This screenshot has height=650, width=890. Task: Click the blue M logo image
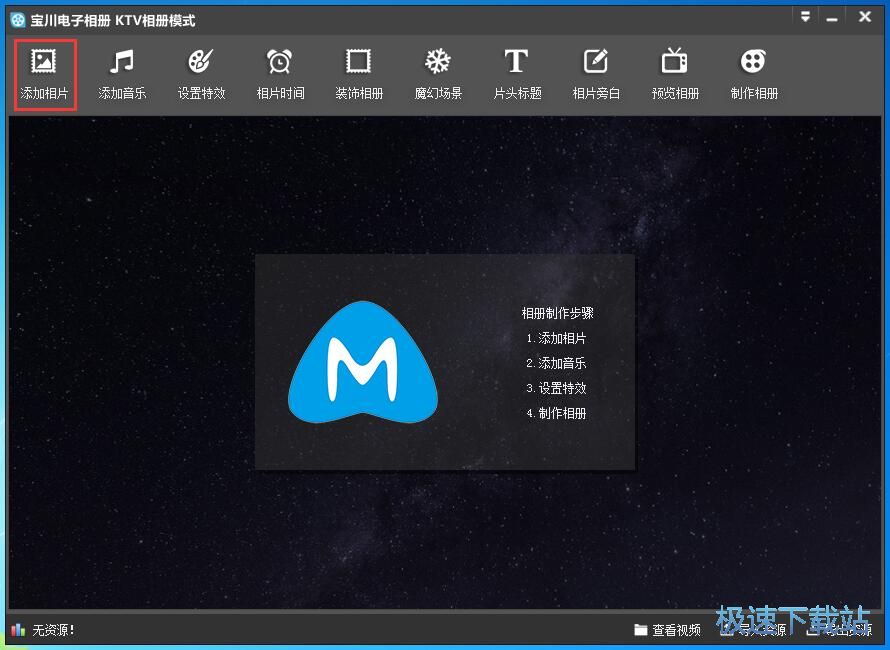(x=363, y=362)
